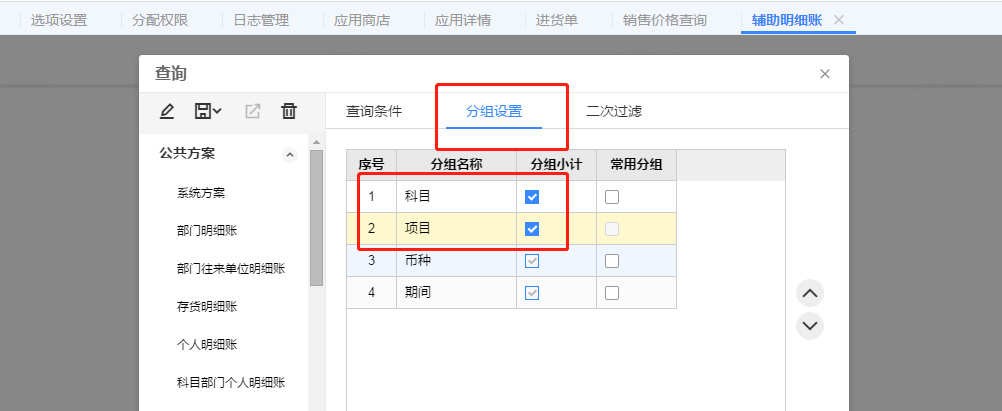The width and height of the screenshot is (1002, 411).
Task: Switch to the 查询条件 tab
Action: click(374, 111)
